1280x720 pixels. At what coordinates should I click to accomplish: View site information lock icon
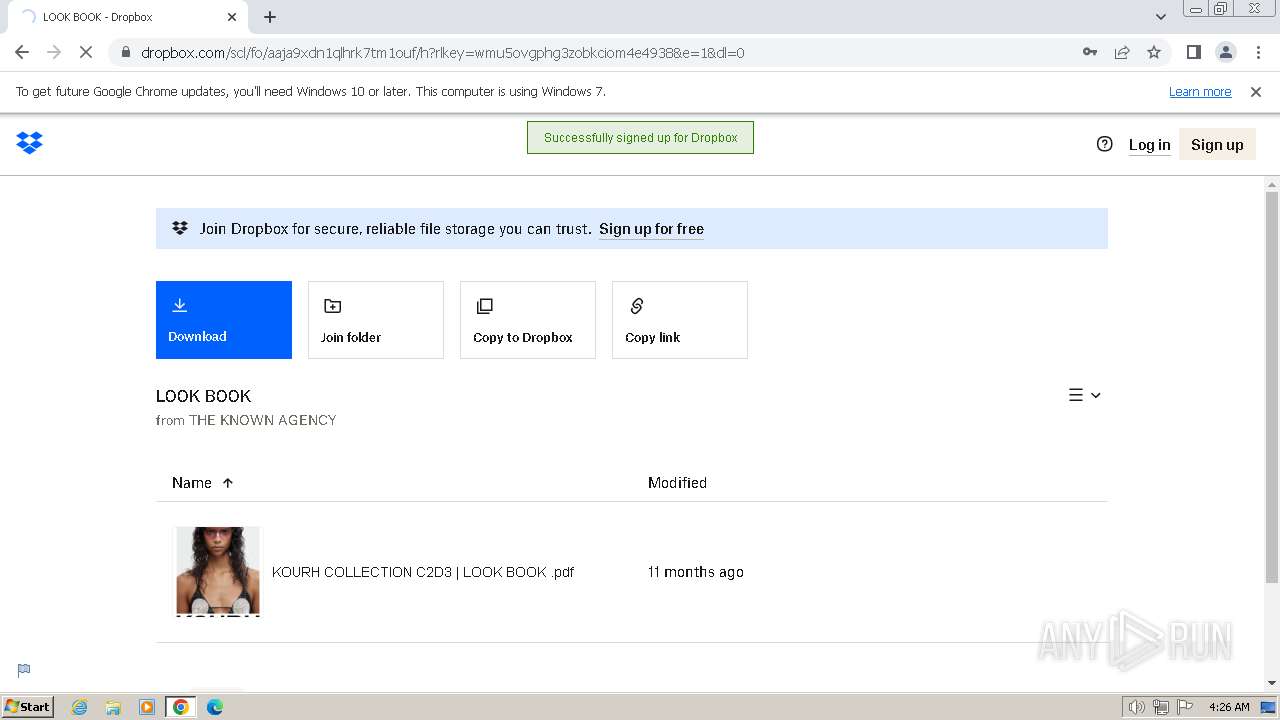tap(125, 52)
